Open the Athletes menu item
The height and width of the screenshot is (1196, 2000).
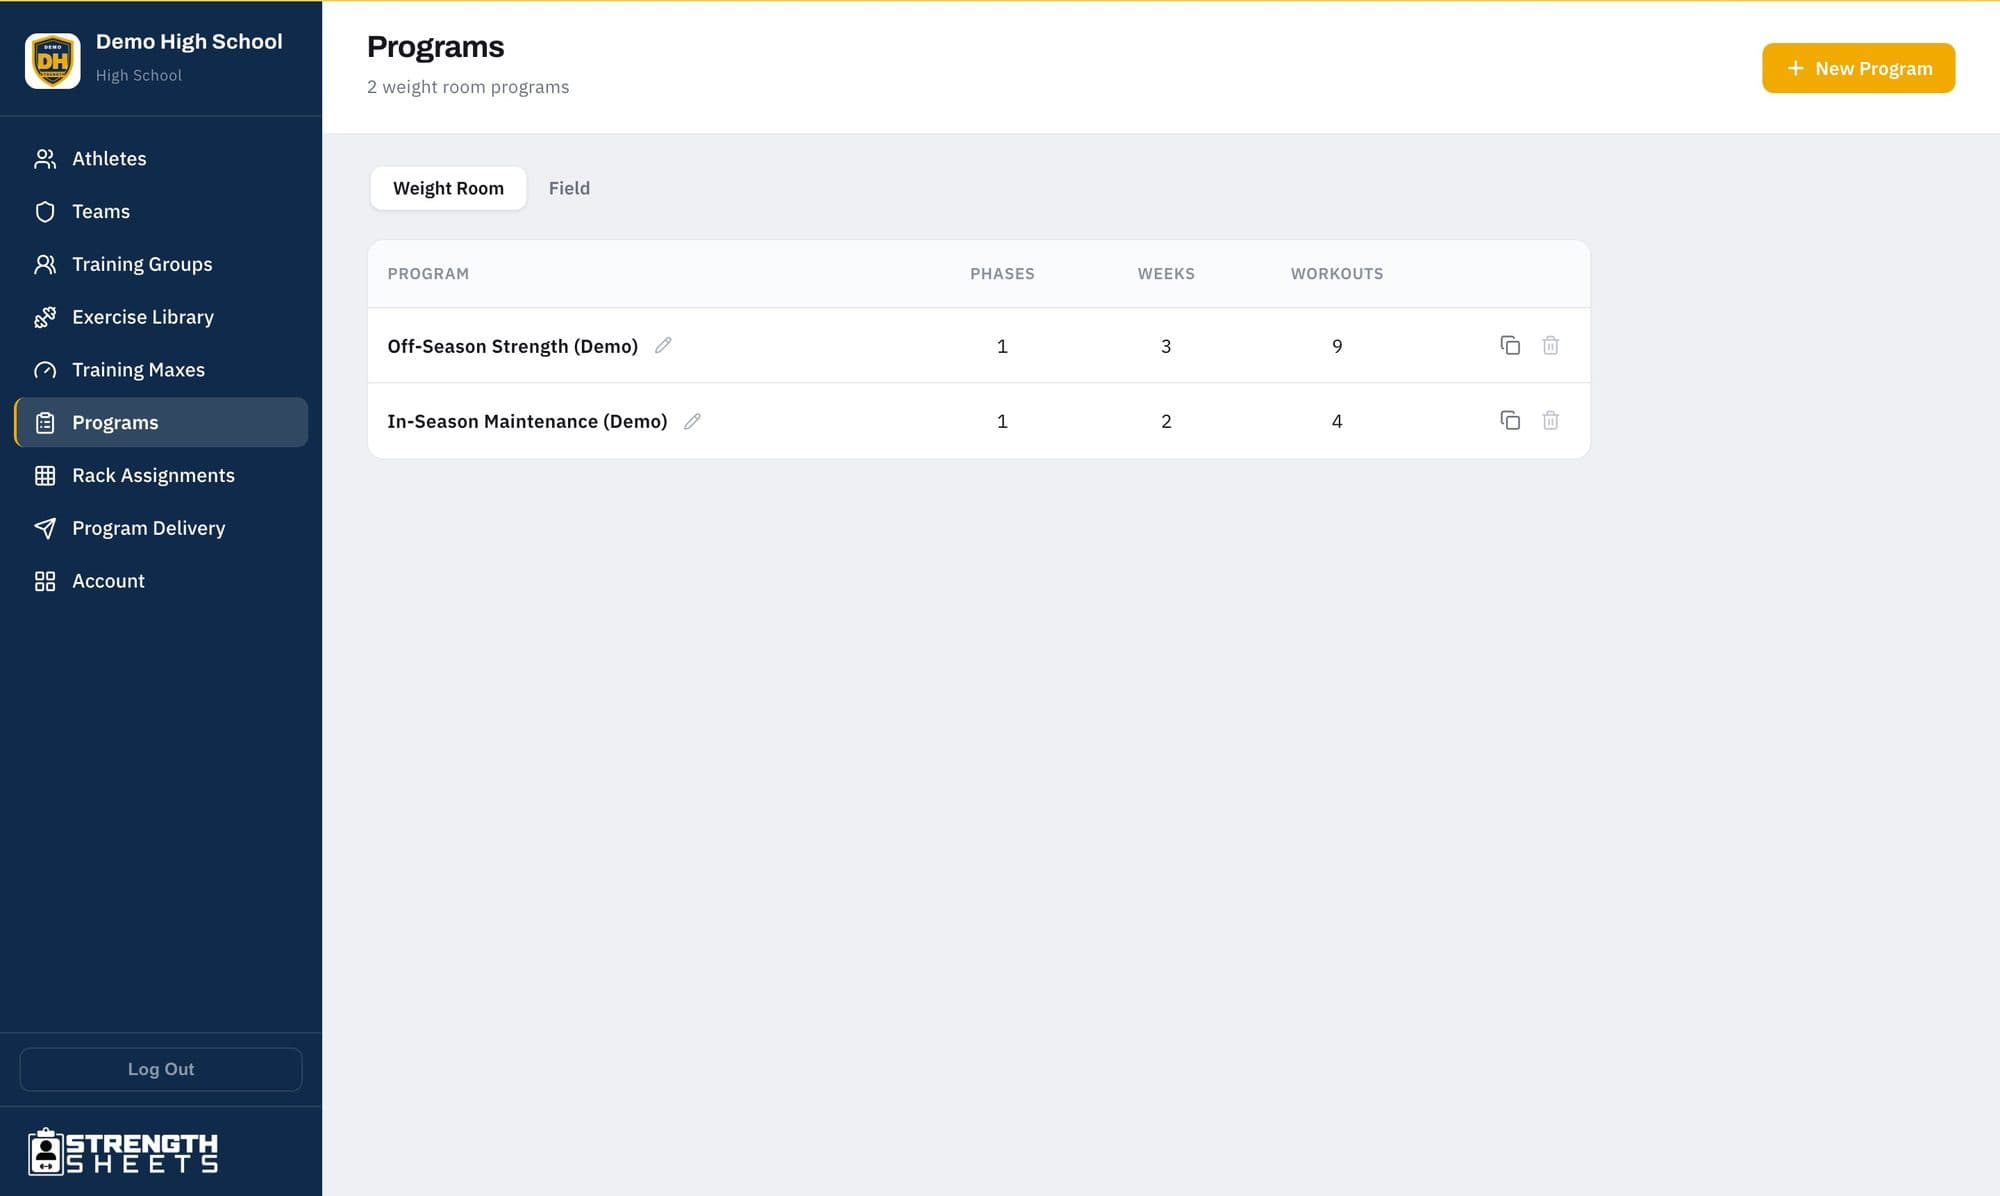[x=161, y=159]
